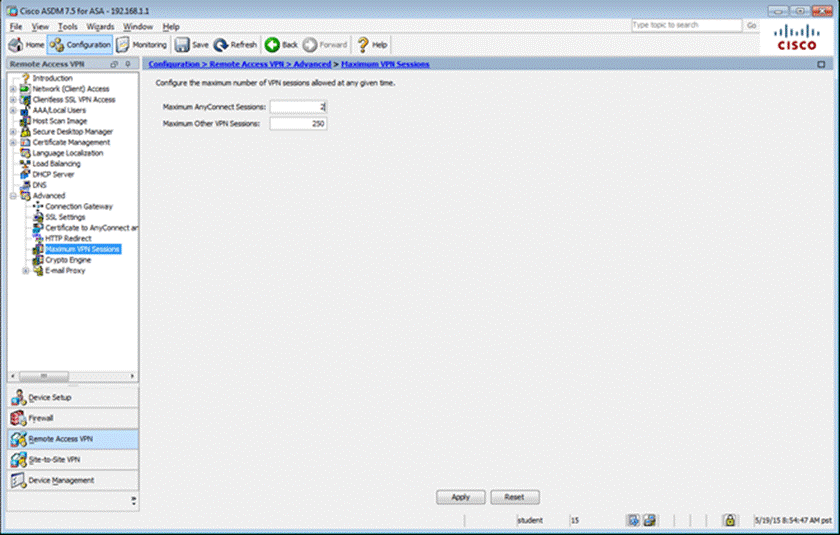The image size is (840, 535).
Task: Expand the E-mail Proxy tree node
Action: (x=25, y=270)
